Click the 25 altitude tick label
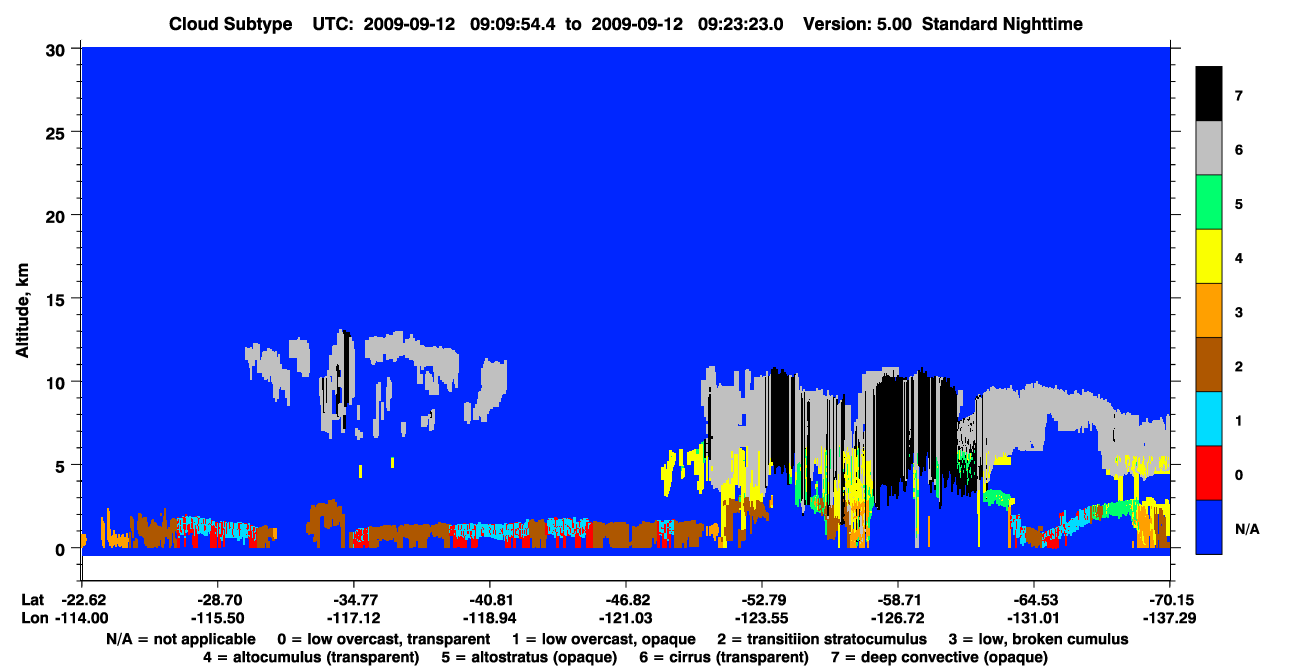Viewport: 1300px width, 667px height. (x=57, y=132)
